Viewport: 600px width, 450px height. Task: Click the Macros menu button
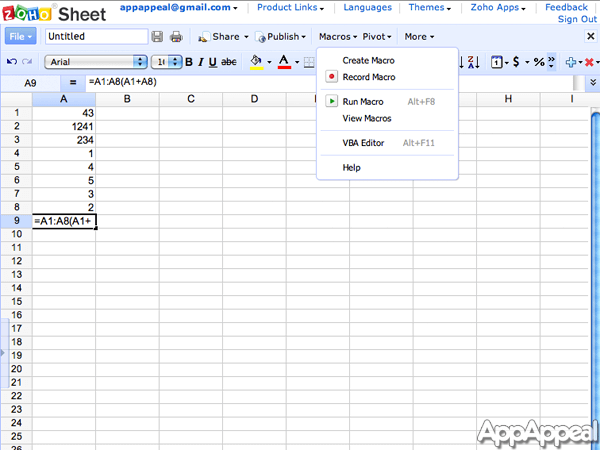(x=338, y=37)
